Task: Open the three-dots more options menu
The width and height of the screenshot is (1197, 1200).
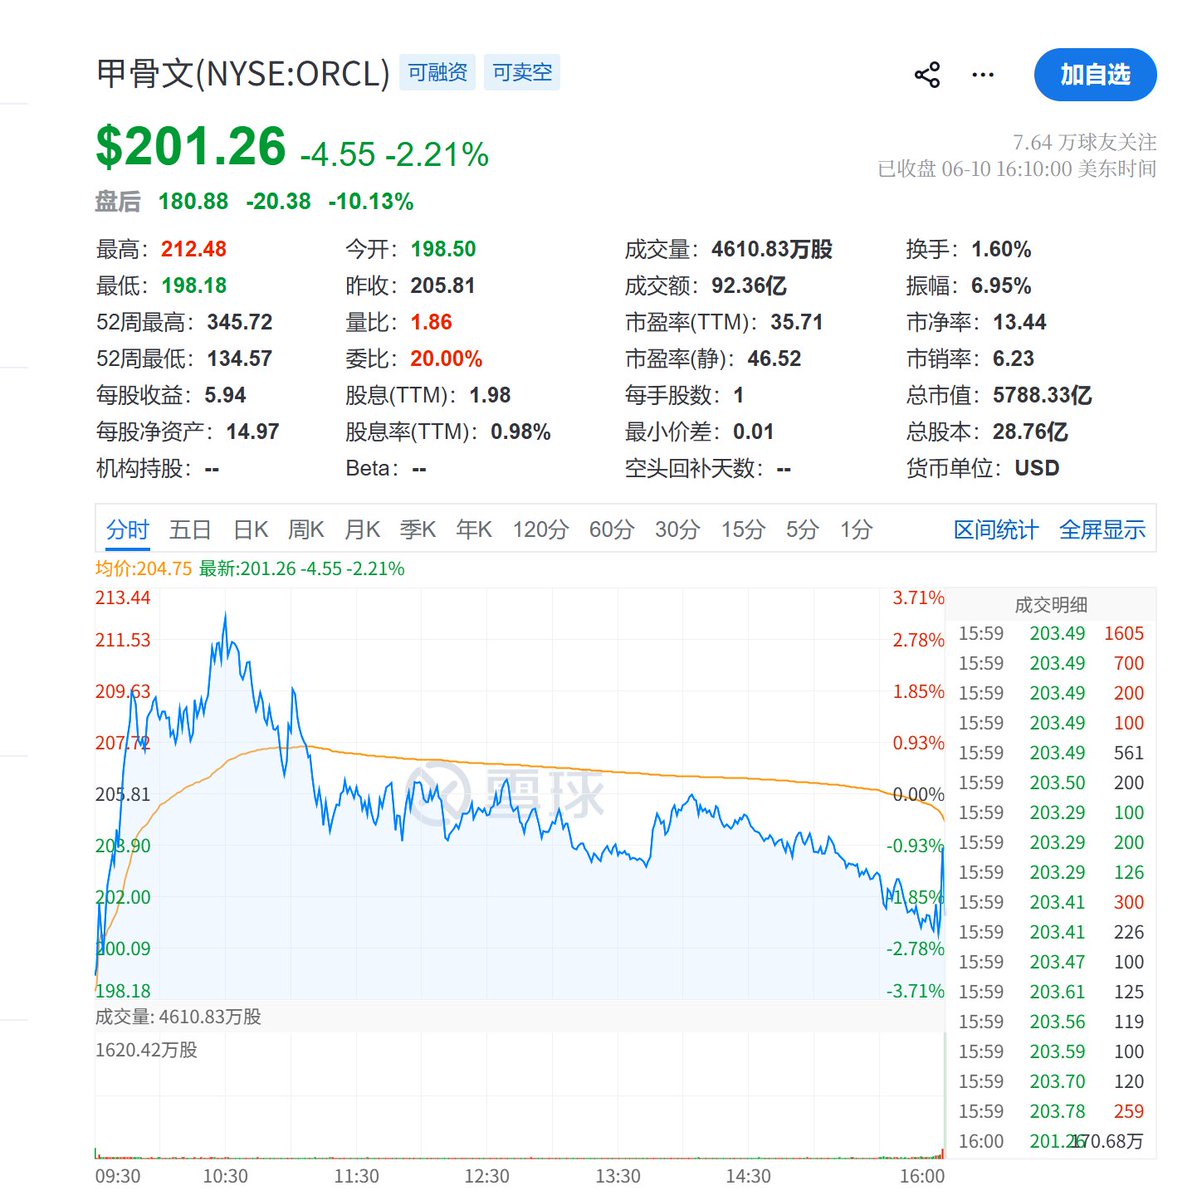Action: (x=983, y=75)
